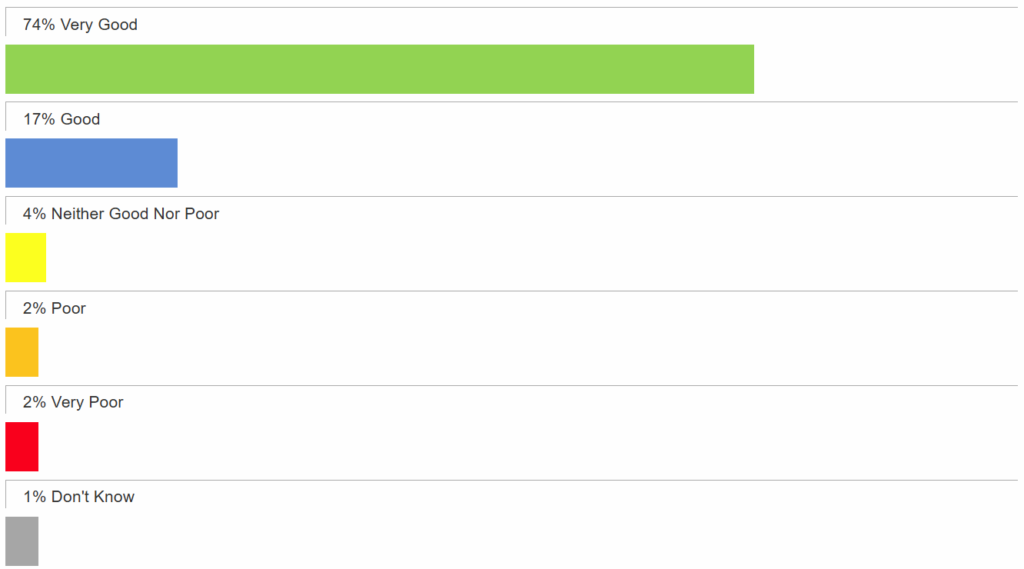Select the 'Poor' label above the orange bar

tap(69, 308)
